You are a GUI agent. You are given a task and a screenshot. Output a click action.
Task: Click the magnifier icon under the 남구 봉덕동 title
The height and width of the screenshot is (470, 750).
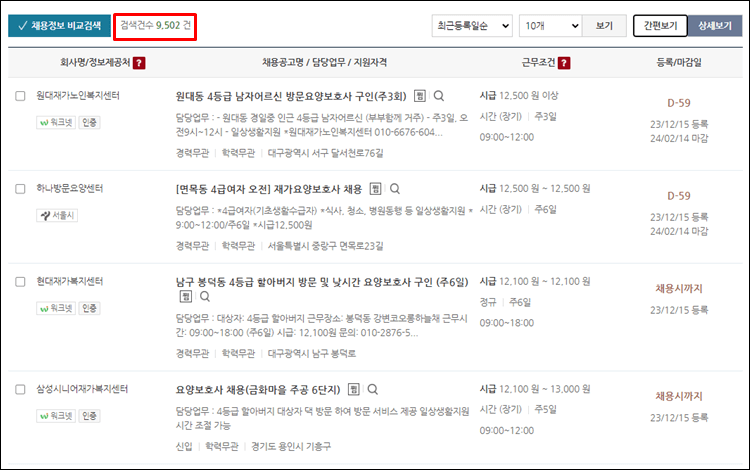coord(204,297)
